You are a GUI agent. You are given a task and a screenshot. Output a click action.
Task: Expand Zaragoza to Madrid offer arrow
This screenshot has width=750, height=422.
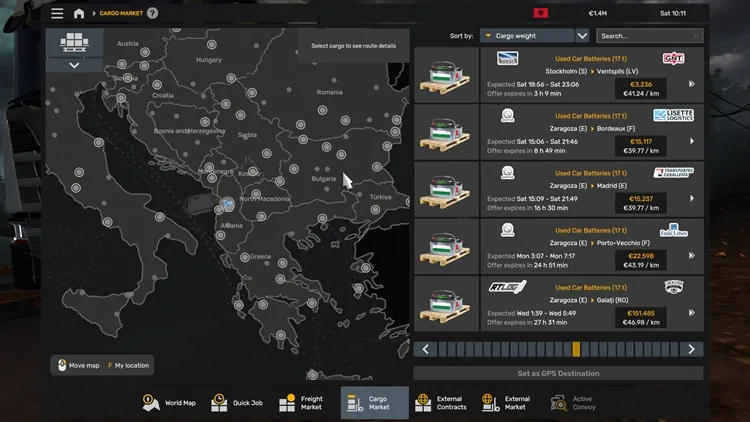point(692,198)
